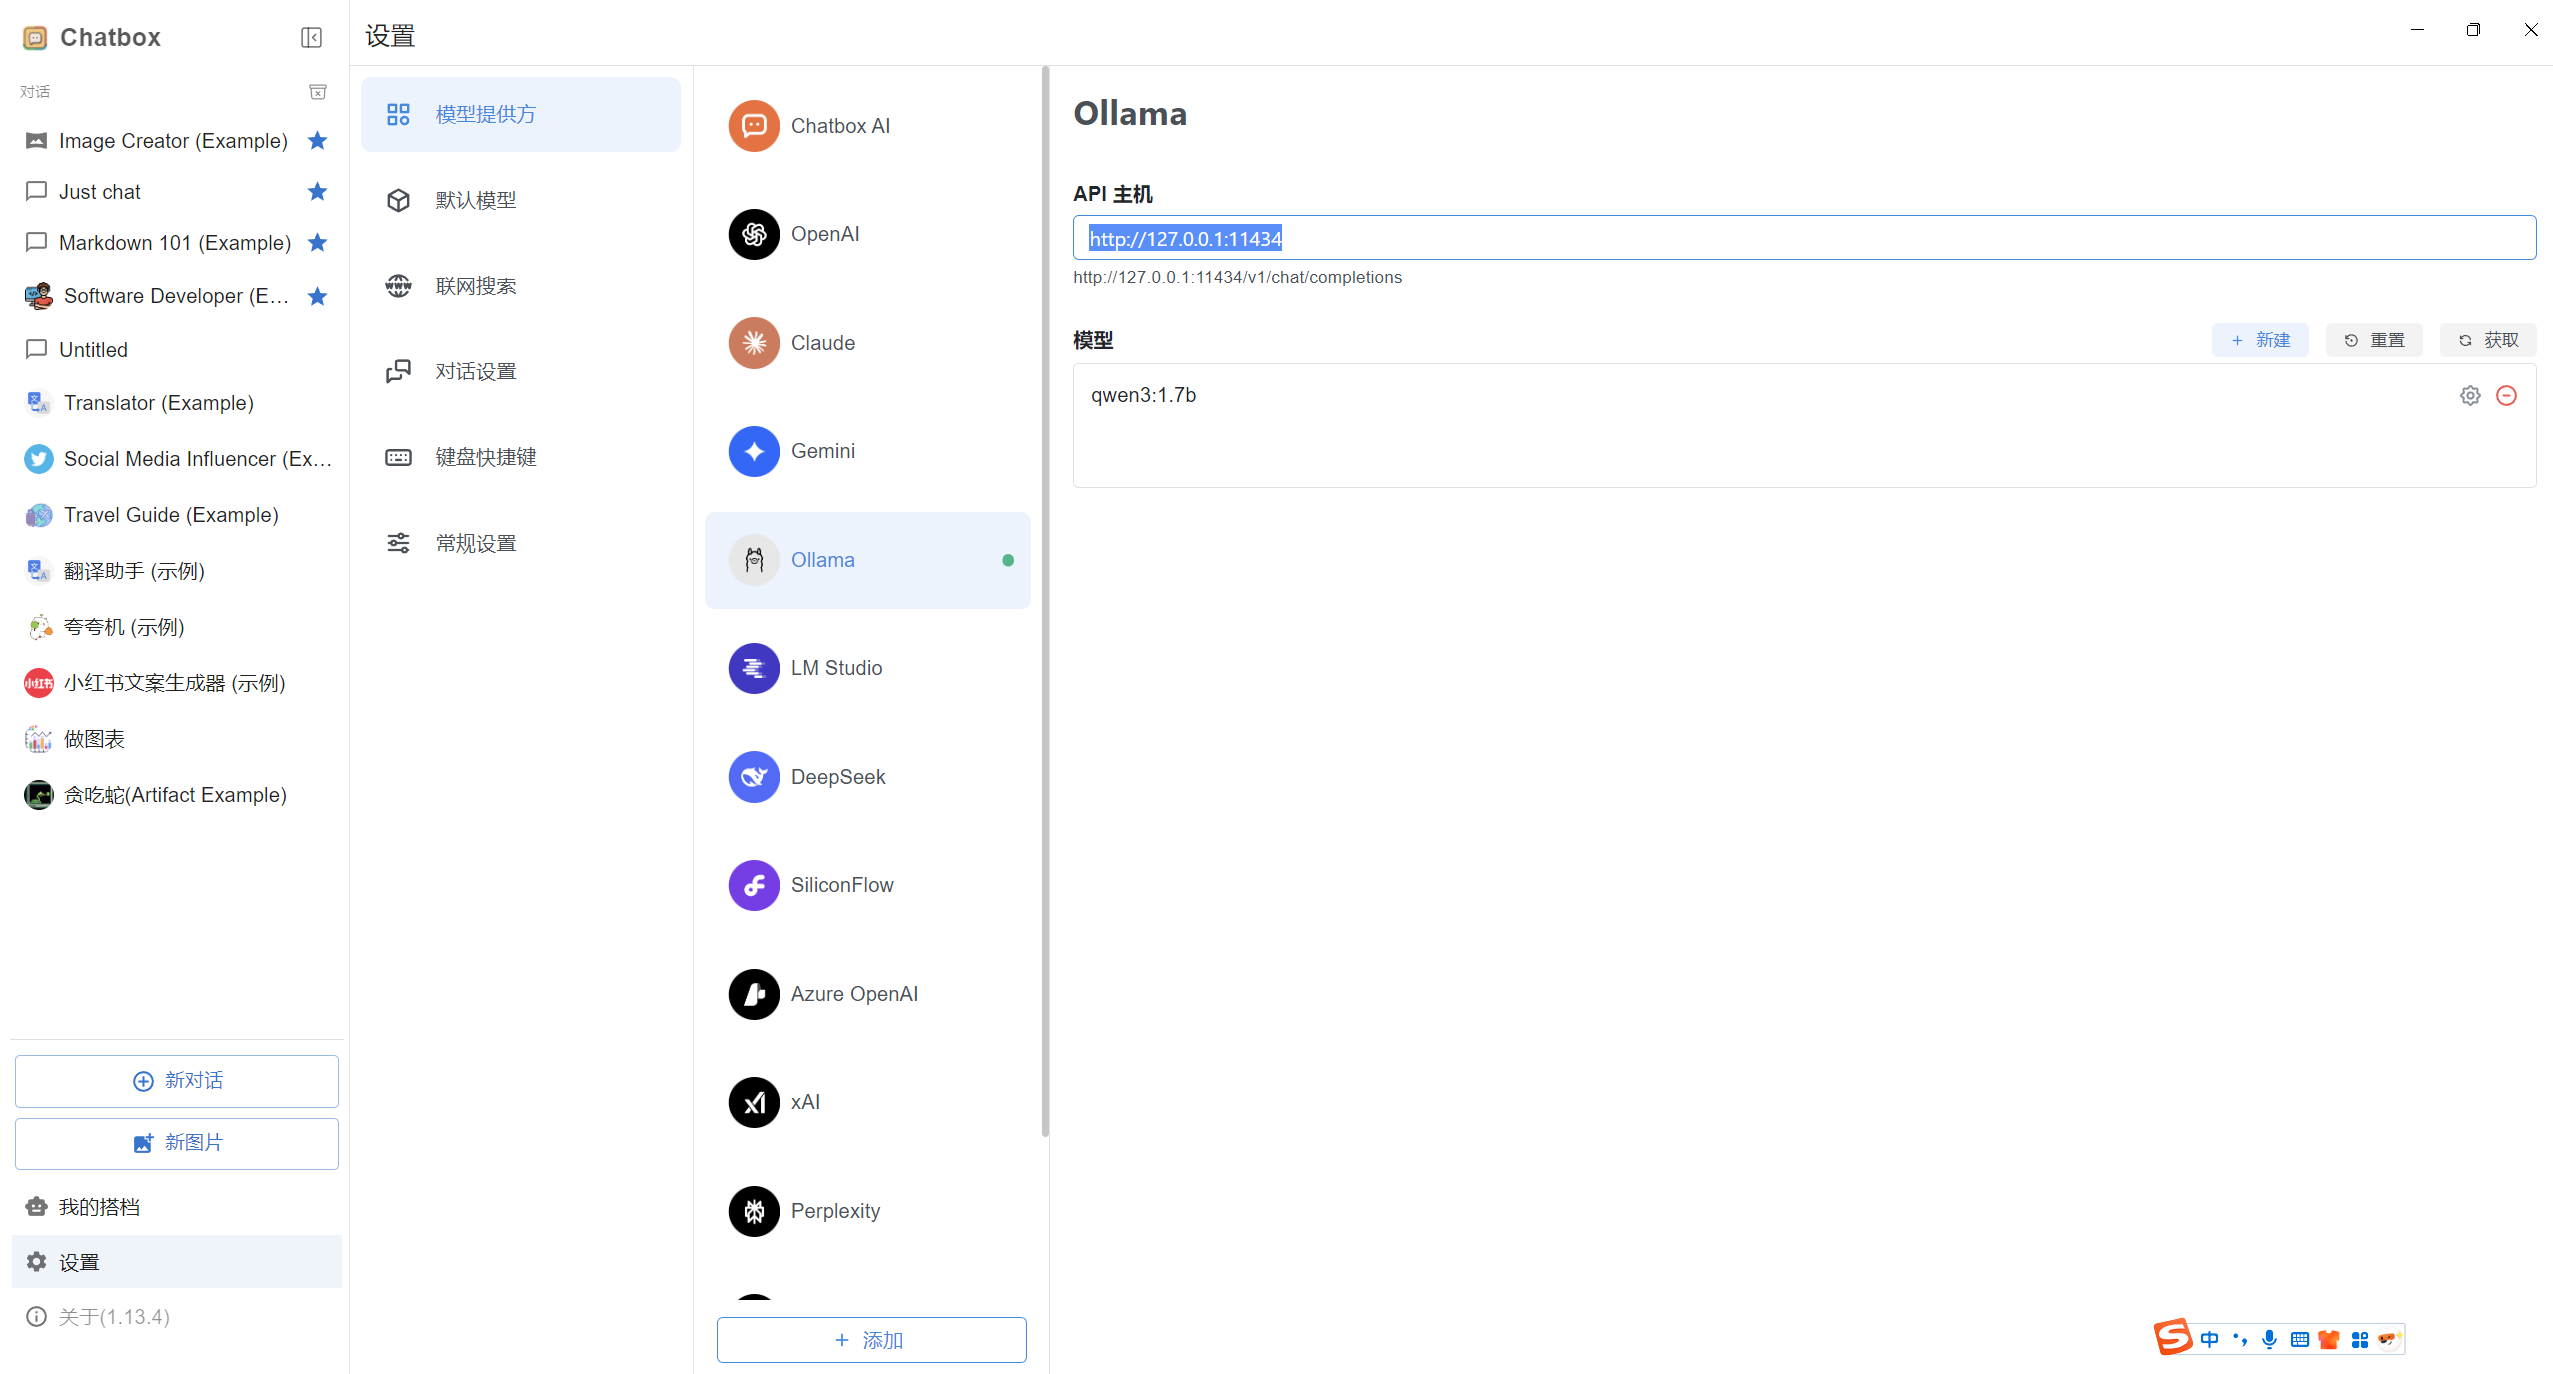The height and width of the screenshot is (1374, 2553).
Task: Click the 新图片 button
Action: click(x=177, y=1143)
